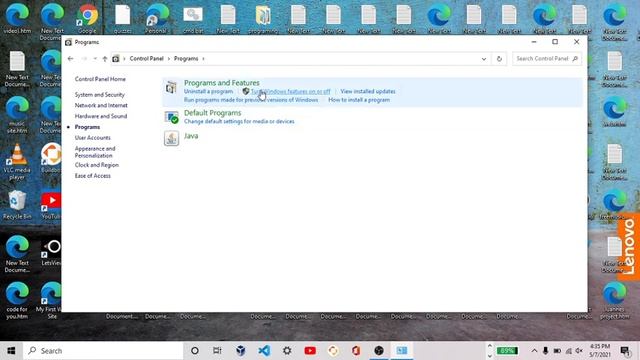Click the Lenovo orange side tab

[x=629, y=247]
